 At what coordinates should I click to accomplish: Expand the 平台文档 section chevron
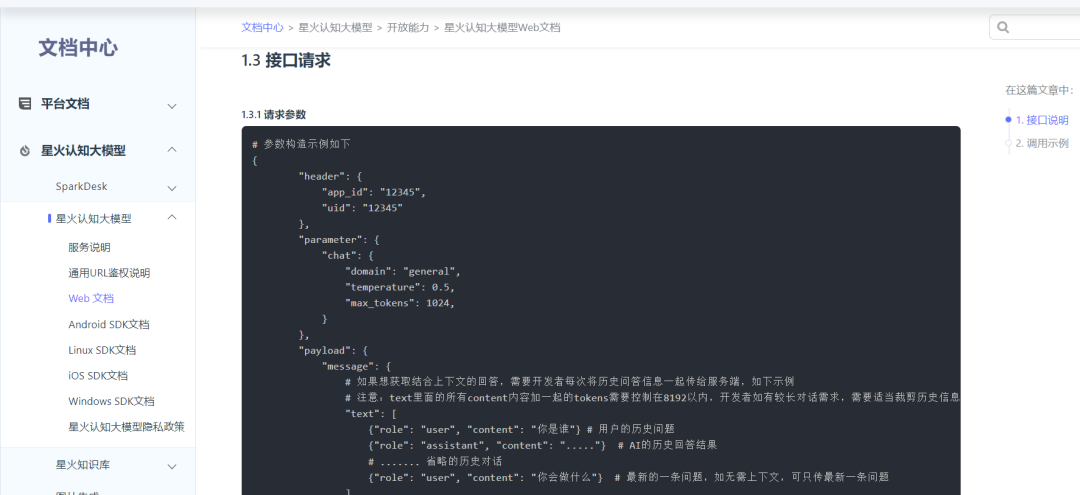point(172,105)
